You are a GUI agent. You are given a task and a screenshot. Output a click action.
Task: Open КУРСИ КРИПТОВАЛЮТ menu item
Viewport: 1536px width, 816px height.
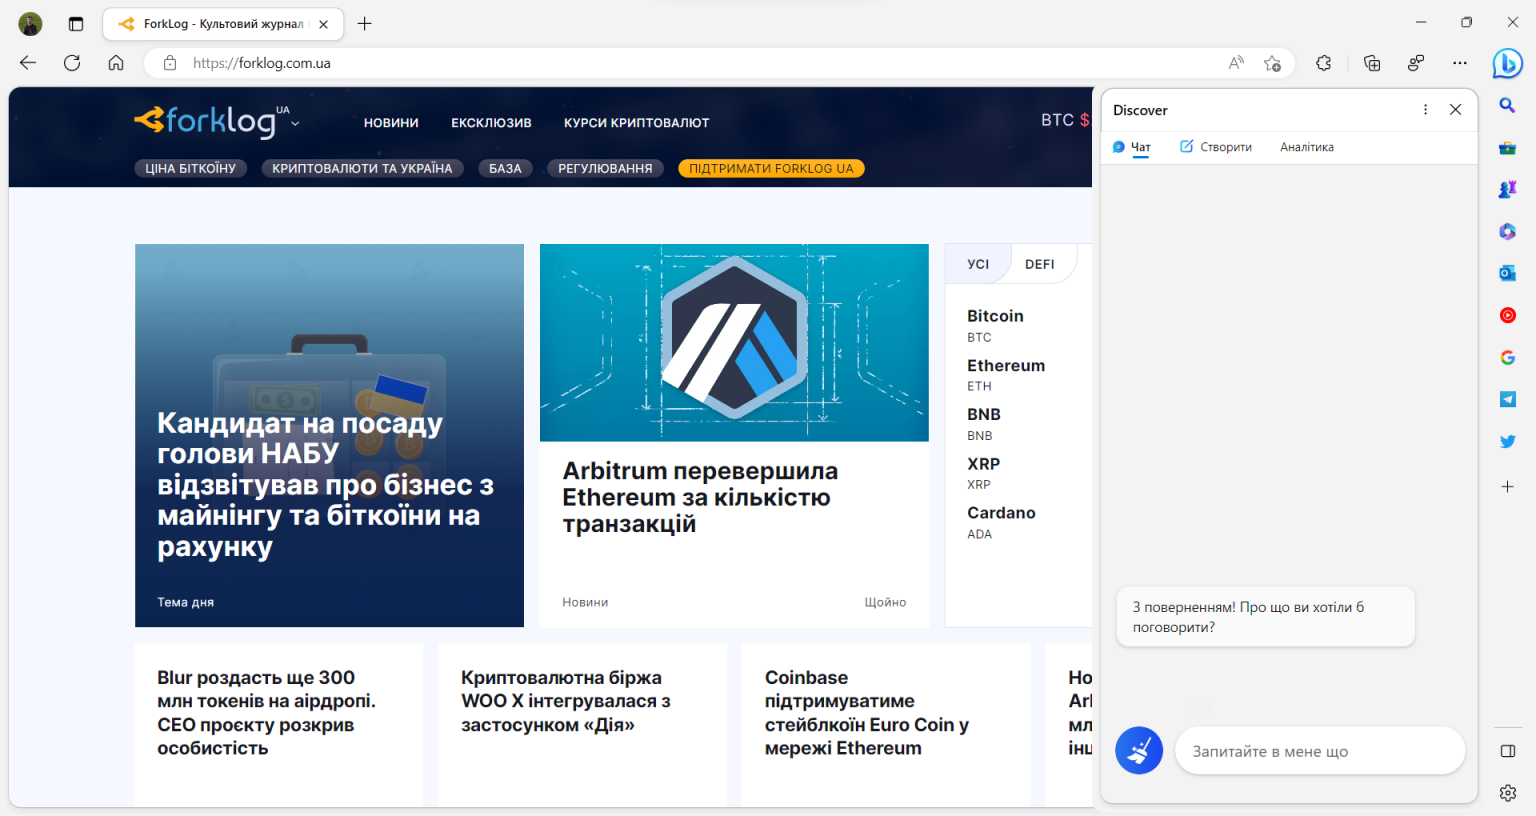pyautogui.click(x=636, y=123)
